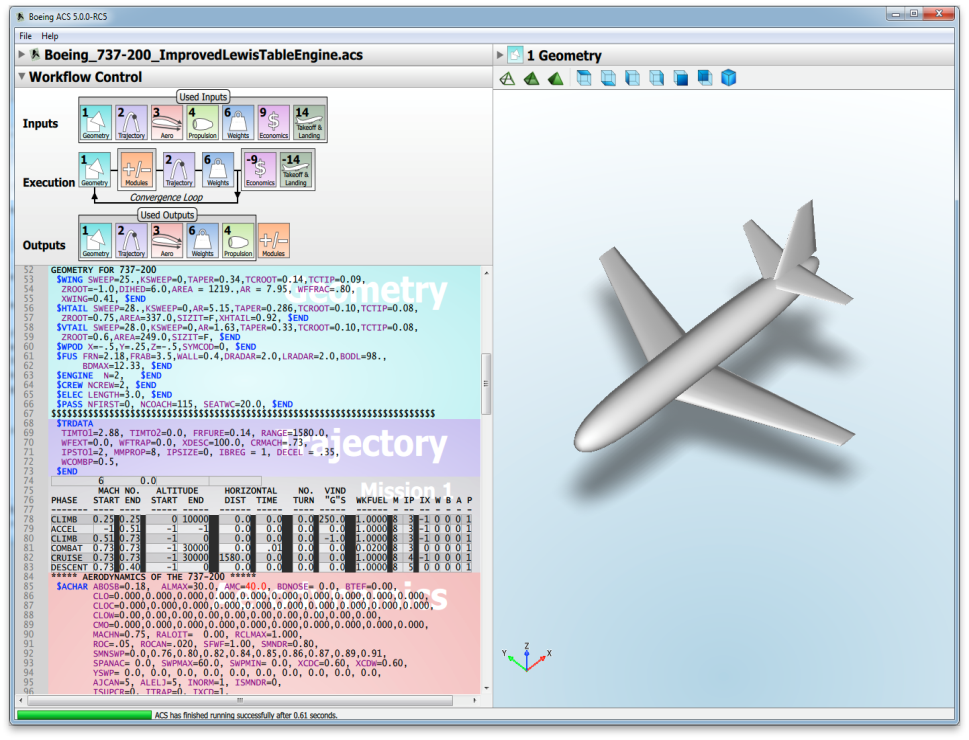Open the Help menu

pos(49,36)
